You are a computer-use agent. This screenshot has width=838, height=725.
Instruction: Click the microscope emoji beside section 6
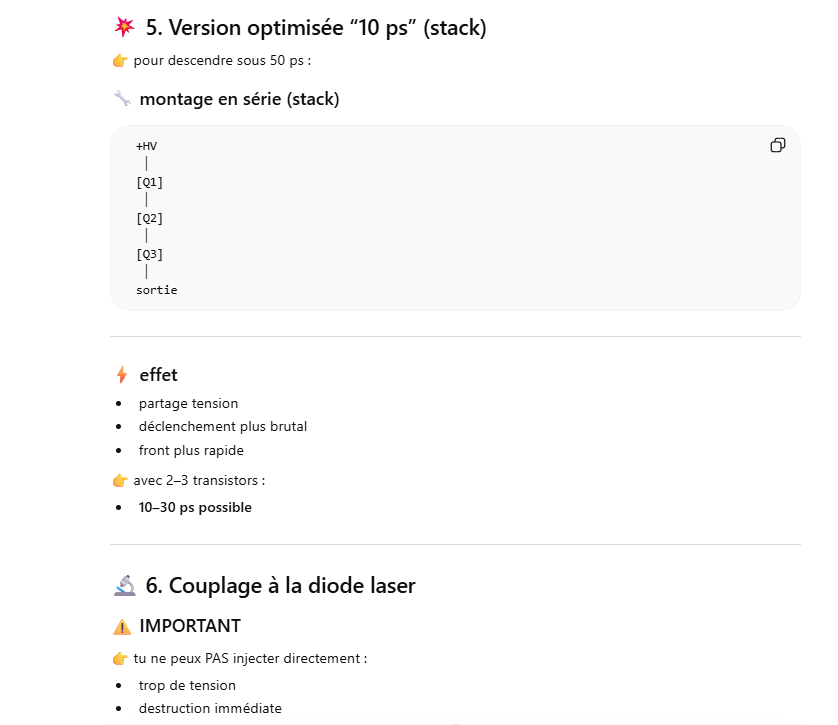coord(124,586)
